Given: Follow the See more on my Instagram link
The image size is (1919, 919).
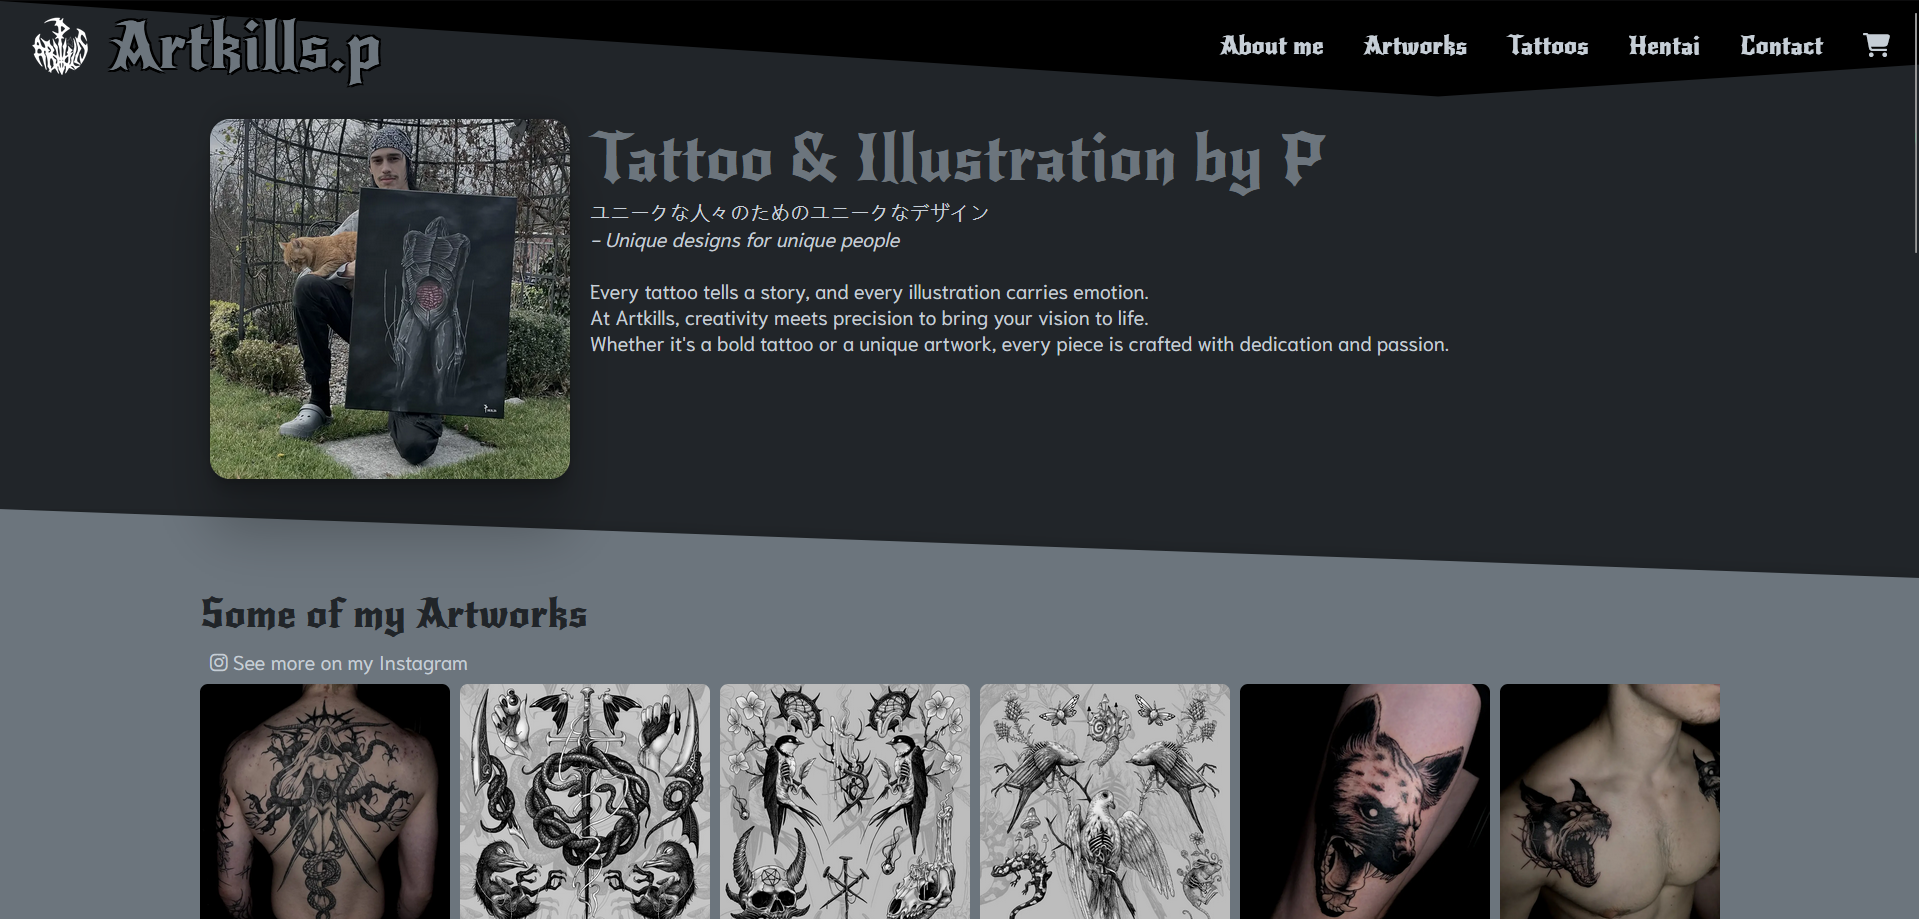Looking at the screenshot, I should 339,663.
